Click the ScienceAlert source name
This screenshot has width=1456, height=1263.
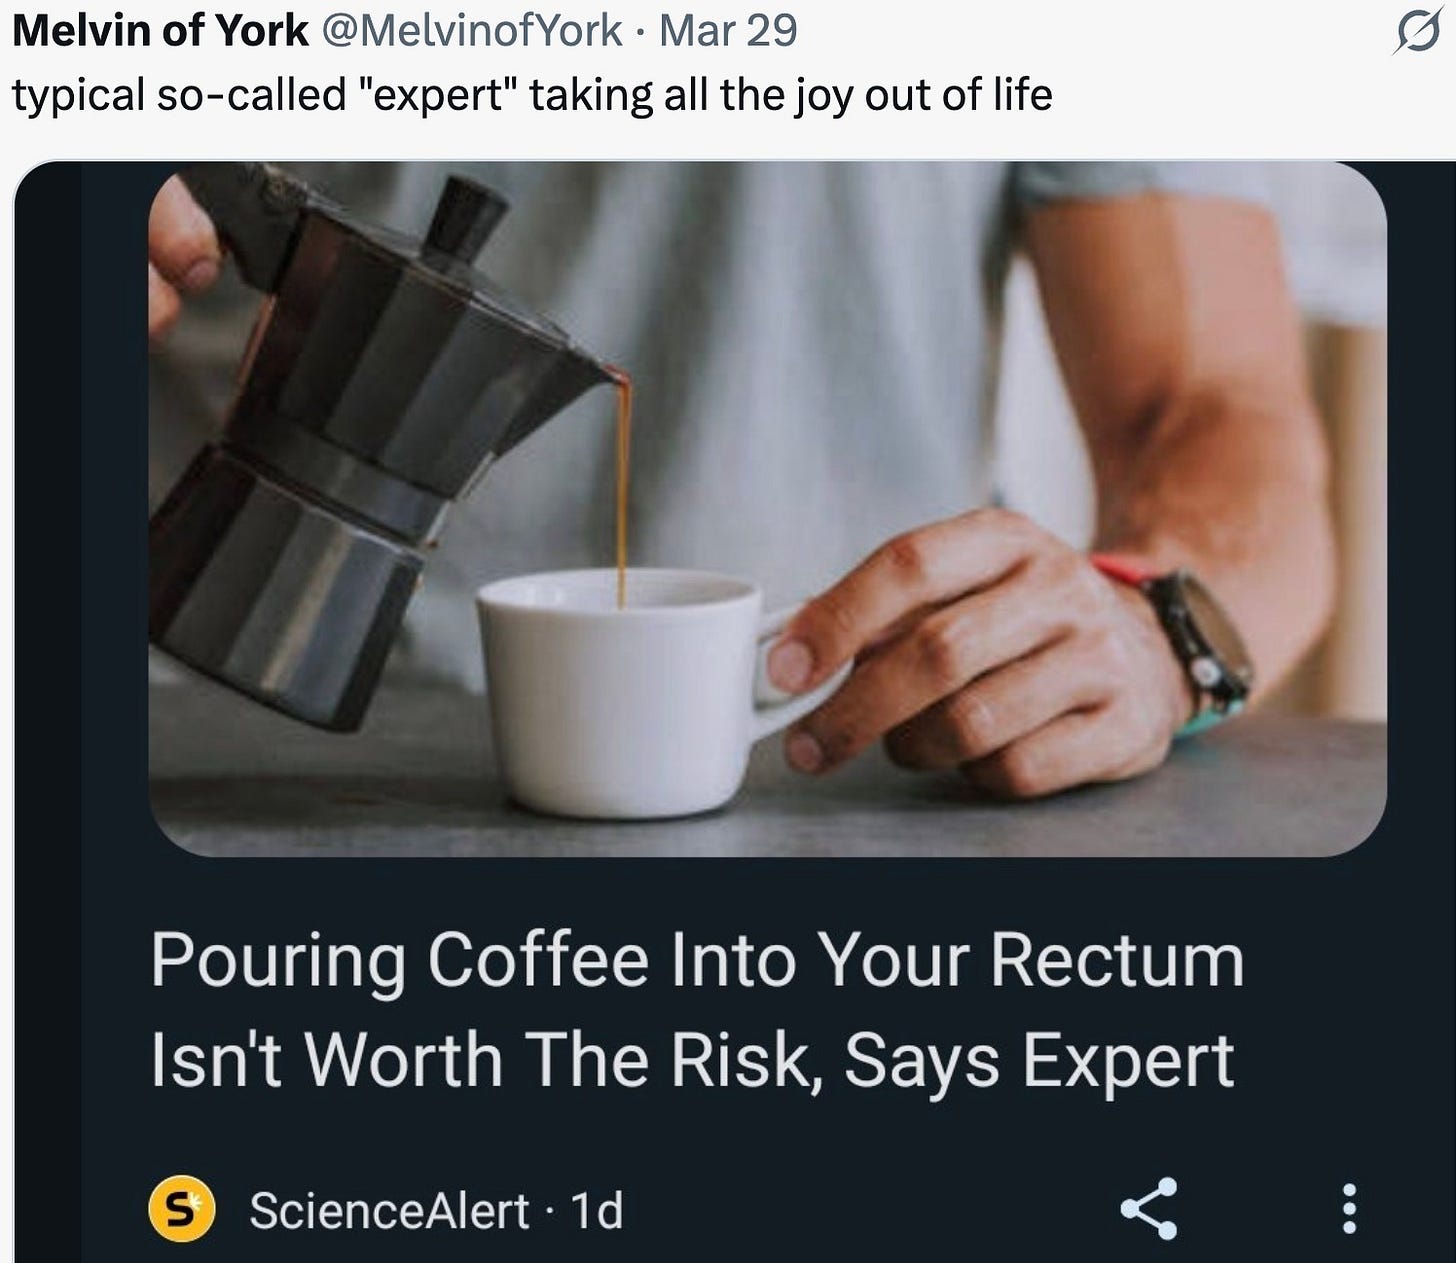coord(389,1211)
